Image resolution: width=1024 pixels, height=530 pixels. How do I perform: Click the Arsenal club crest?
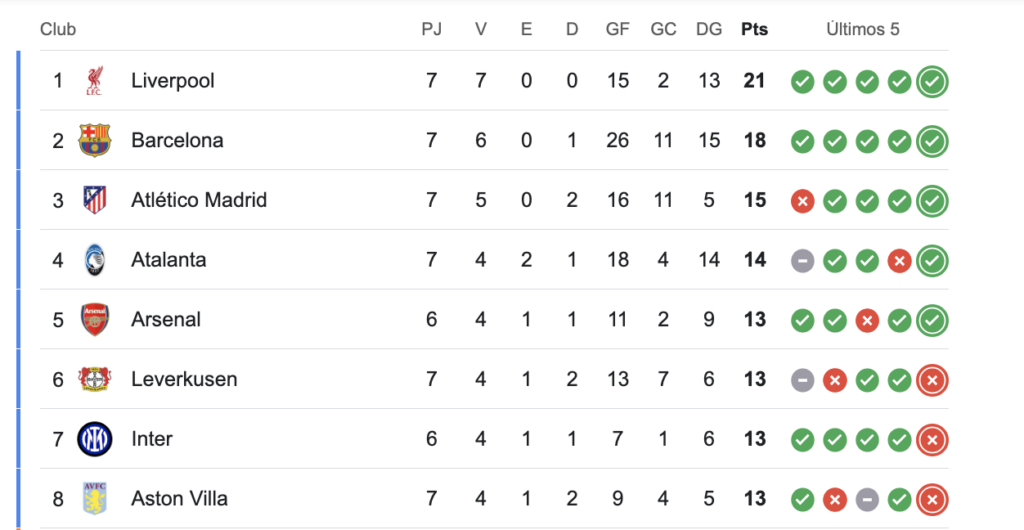95,320
